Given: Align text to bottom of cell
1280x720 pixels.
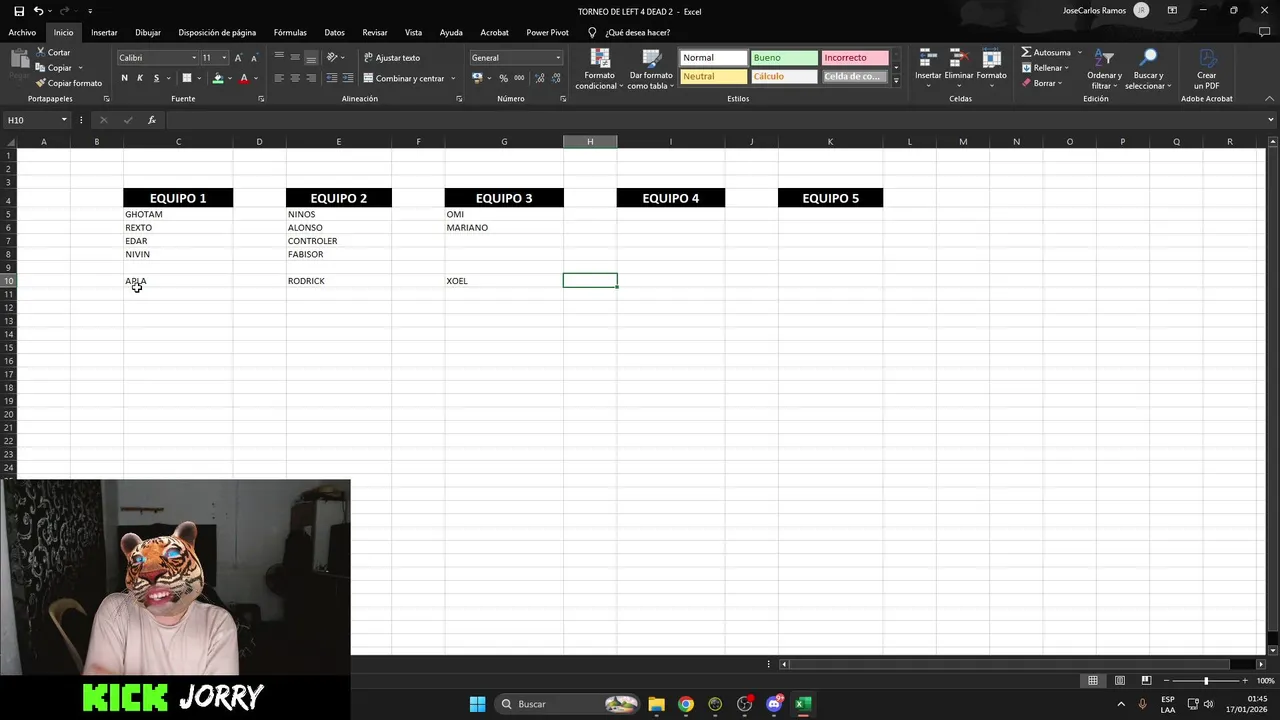Looking at the screenshot, I should click(311, 57).
